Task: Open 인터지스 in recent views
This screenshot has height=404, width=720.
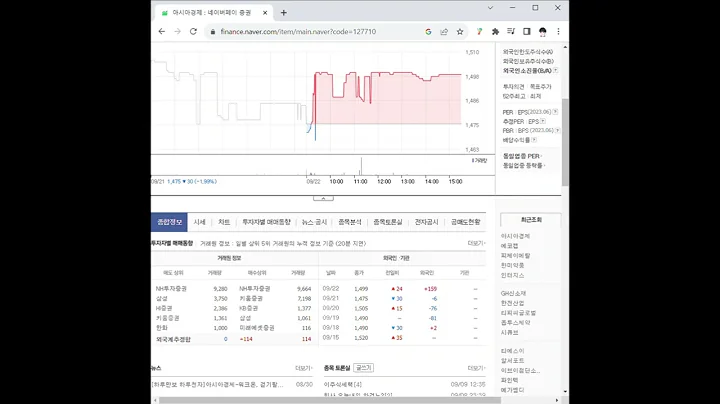Action: coord(512,275)
